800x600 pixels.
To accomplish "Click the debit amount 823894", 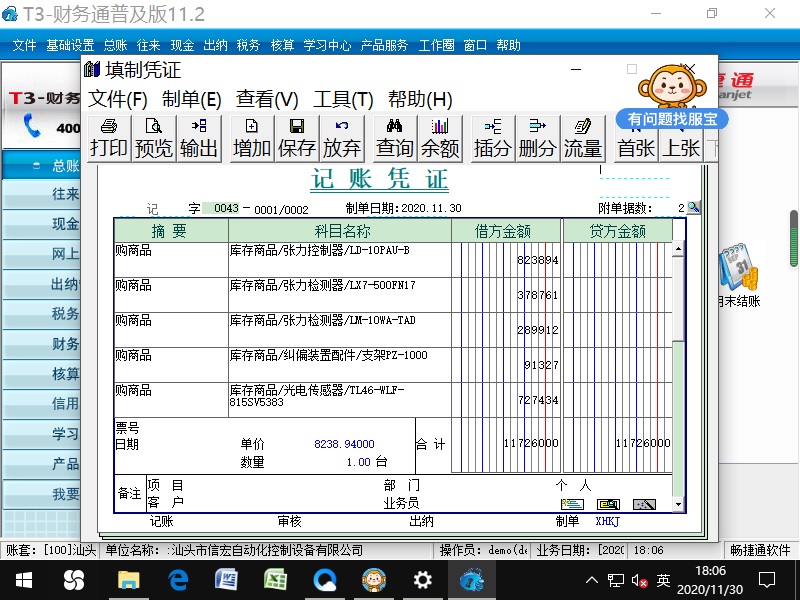I will click(538, 260).
